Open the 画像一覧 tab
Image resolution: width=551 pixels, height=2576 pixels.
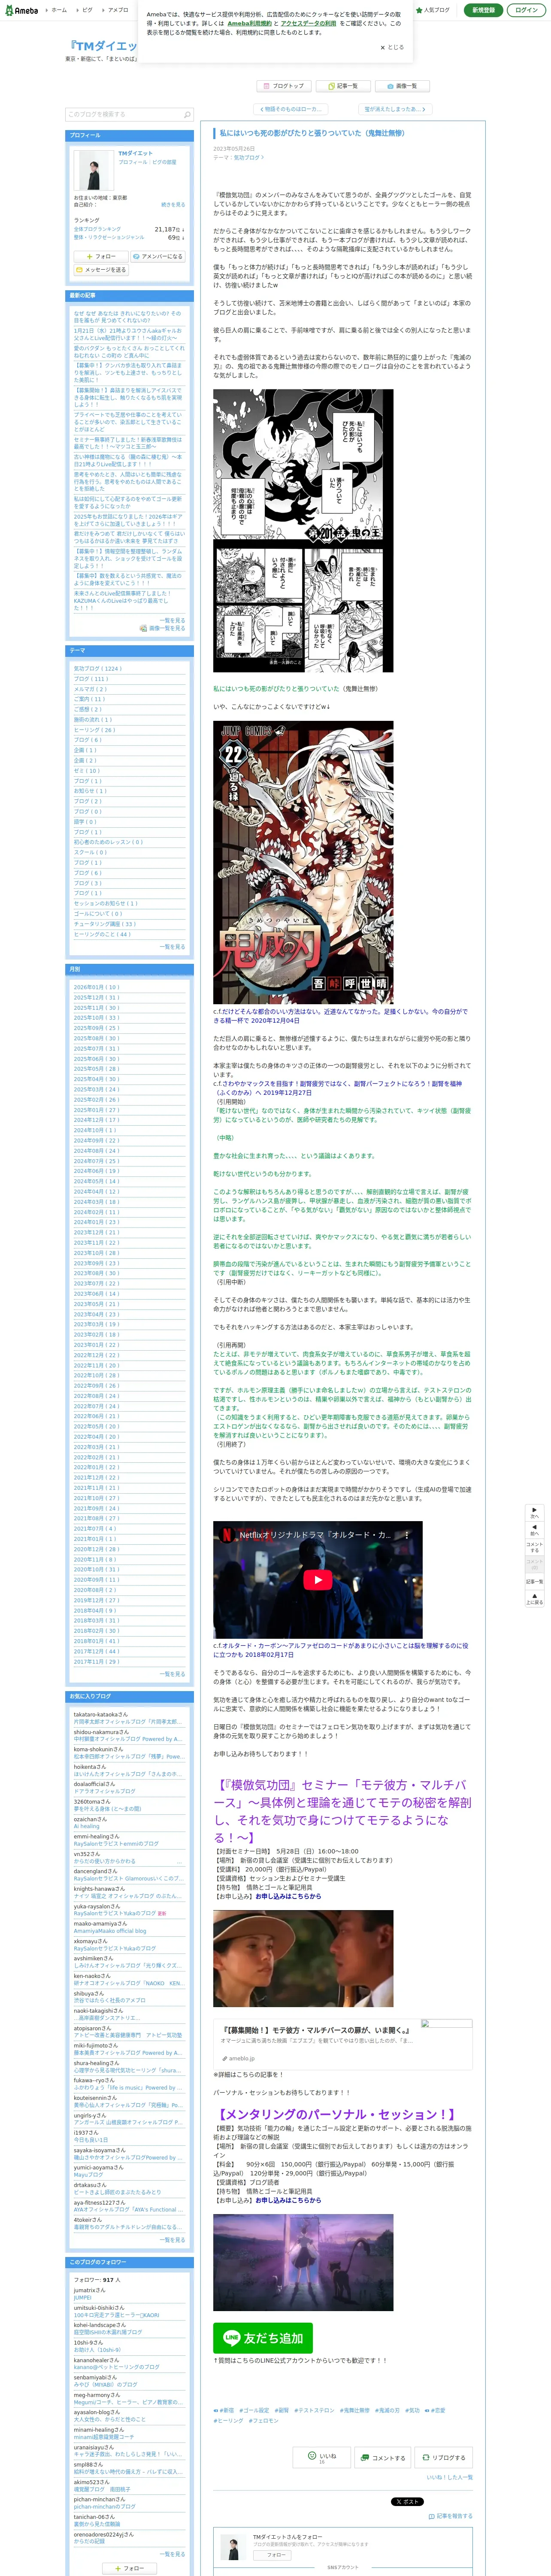point(402,86)
